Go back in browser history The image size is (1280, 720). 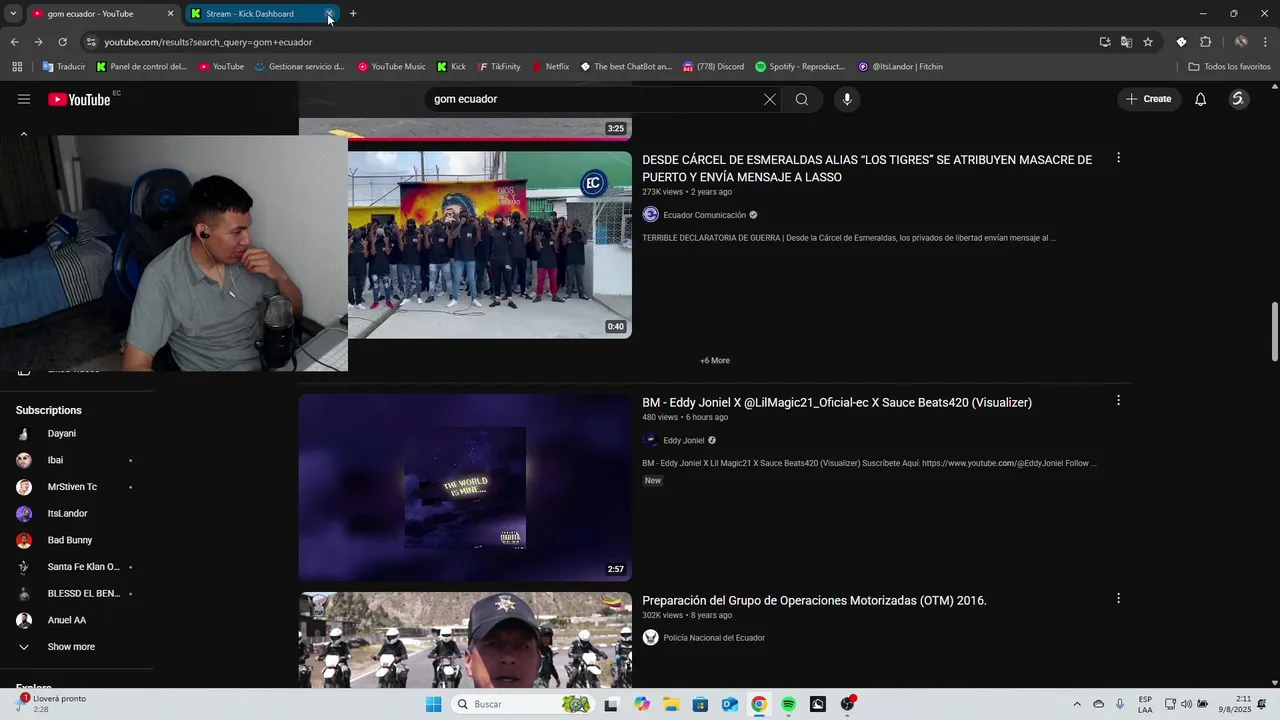coord(14,42)
